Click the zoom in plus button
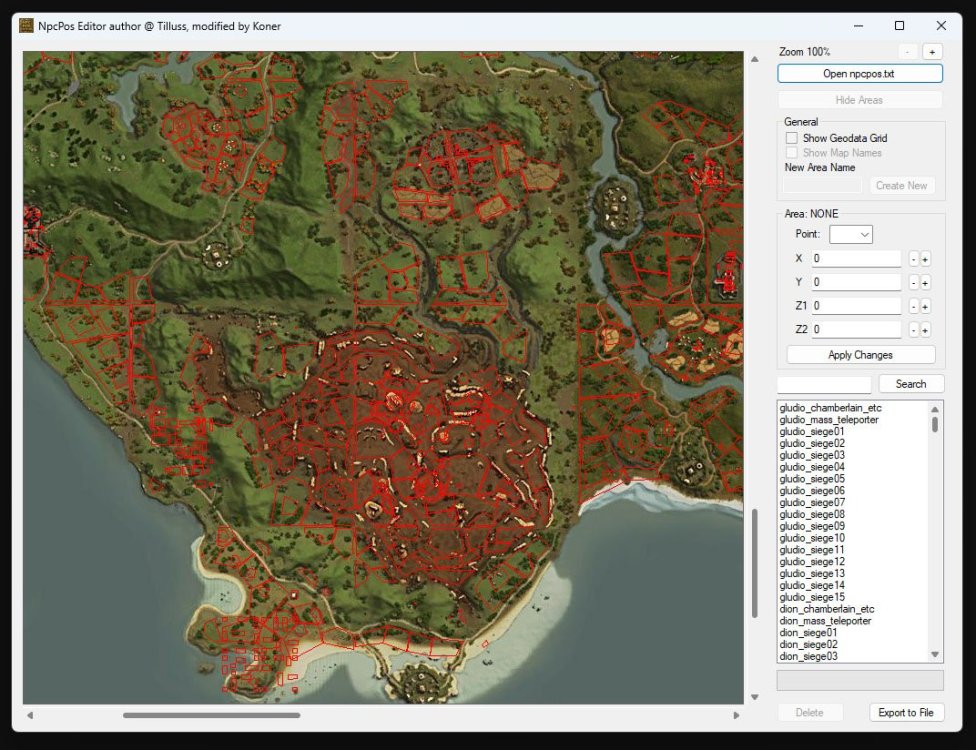Viewport: 976px width, 750px height. (x=932, y=52)
